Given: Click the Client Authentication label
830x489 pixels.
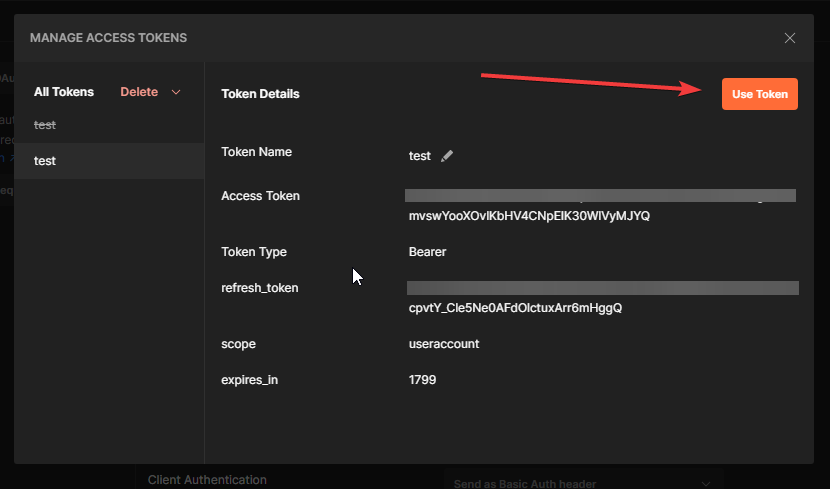Looking at the screenshot, I should click(x=207, y=480).
